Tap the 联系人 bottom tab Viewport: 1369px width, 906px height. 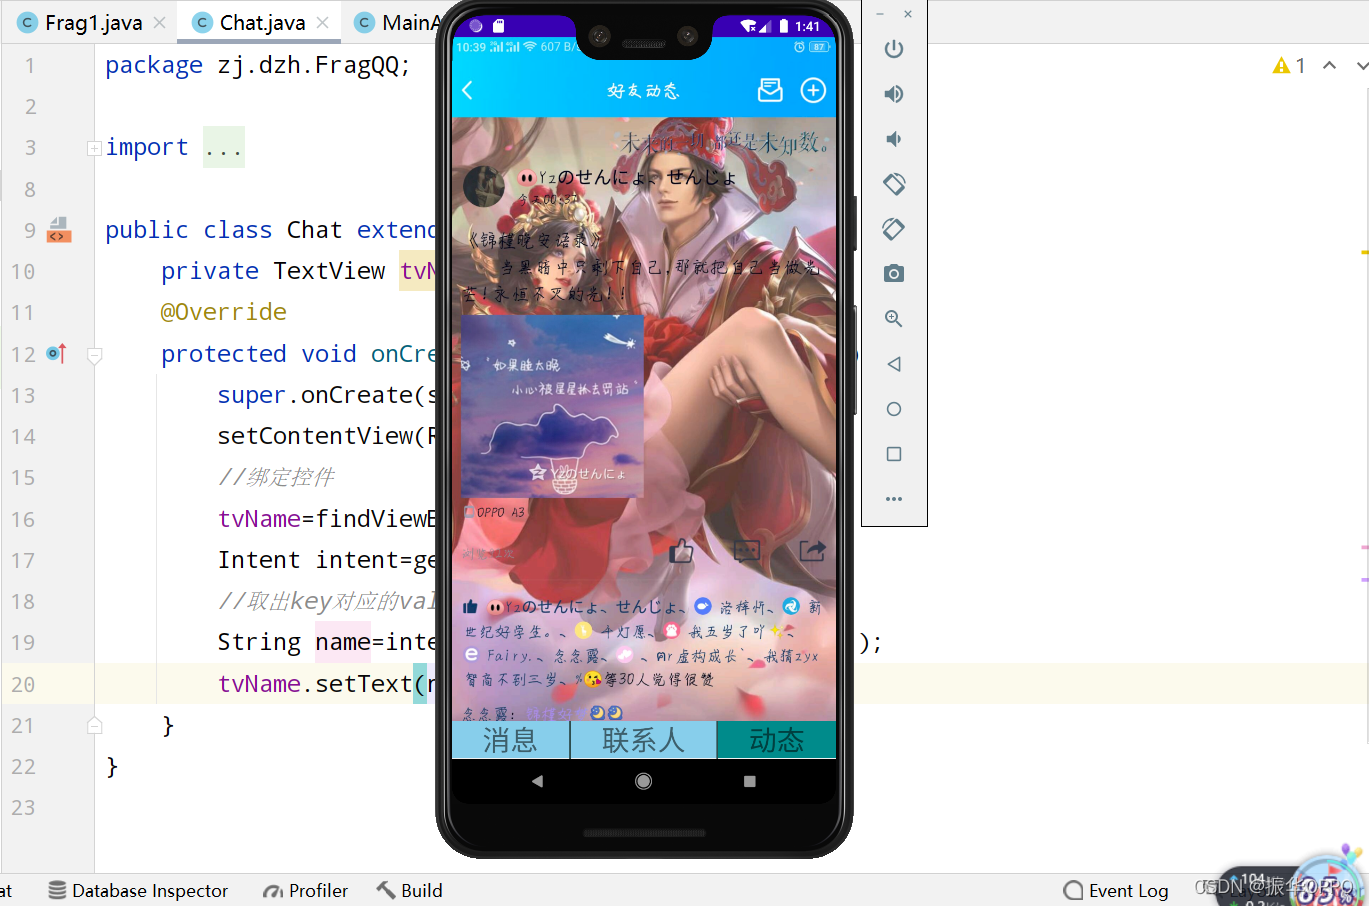pos(643,740)
